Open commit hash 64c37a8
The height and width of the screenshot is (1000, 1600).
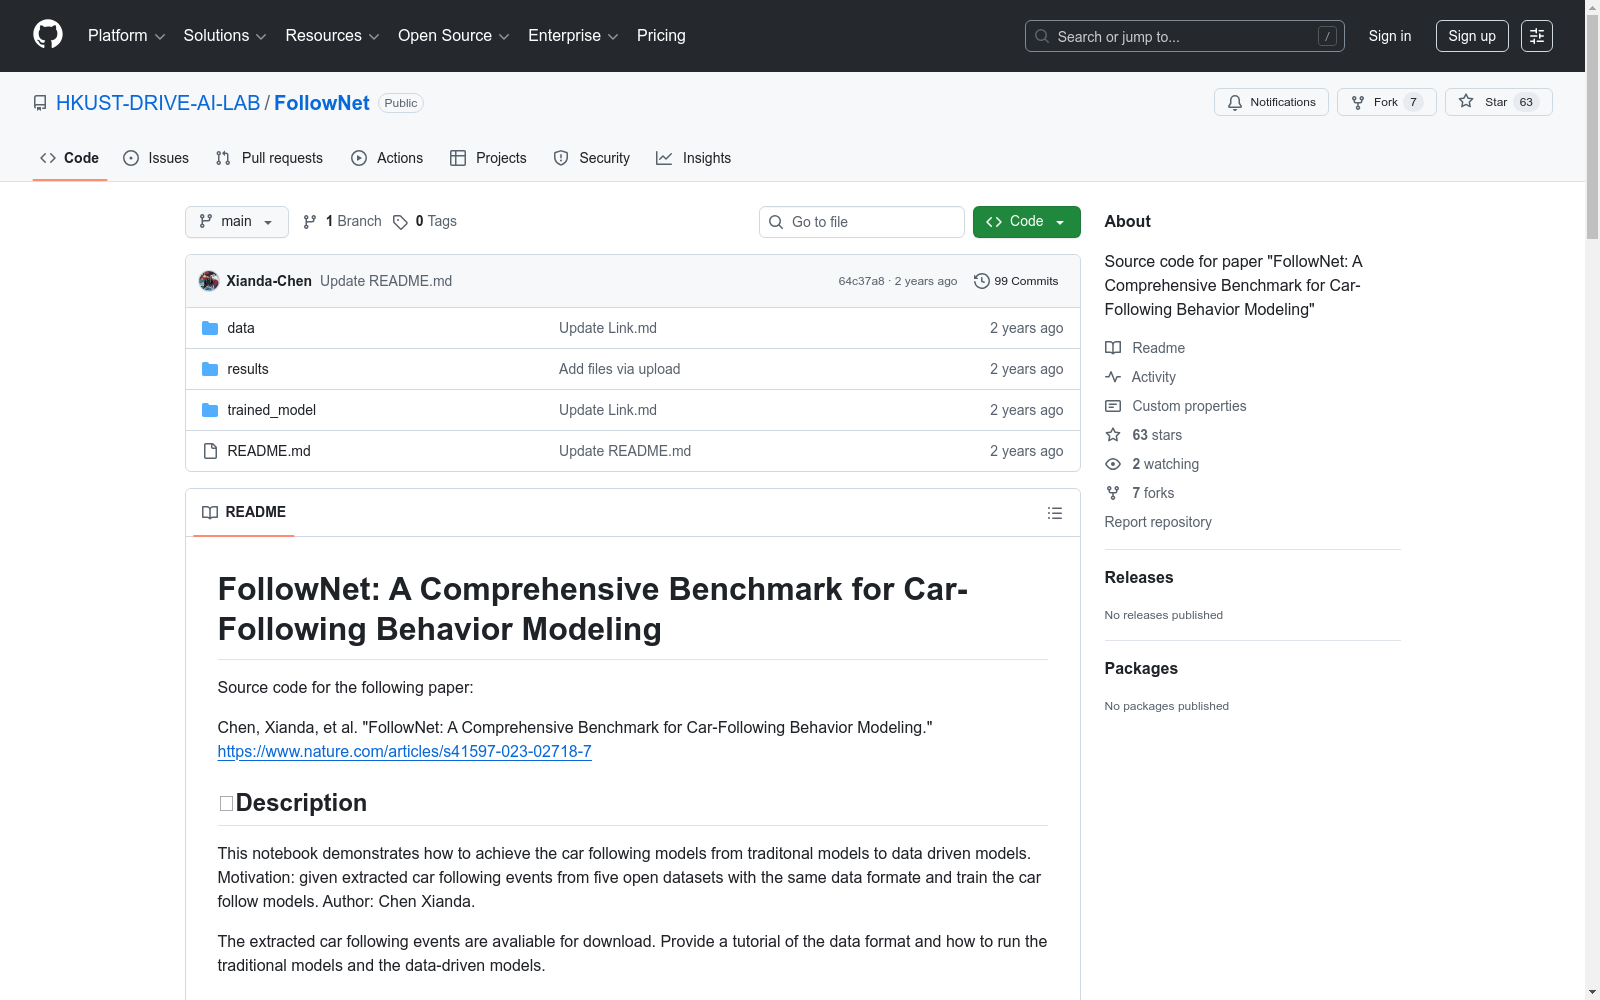pyautogui.click(x=861, y=281)
